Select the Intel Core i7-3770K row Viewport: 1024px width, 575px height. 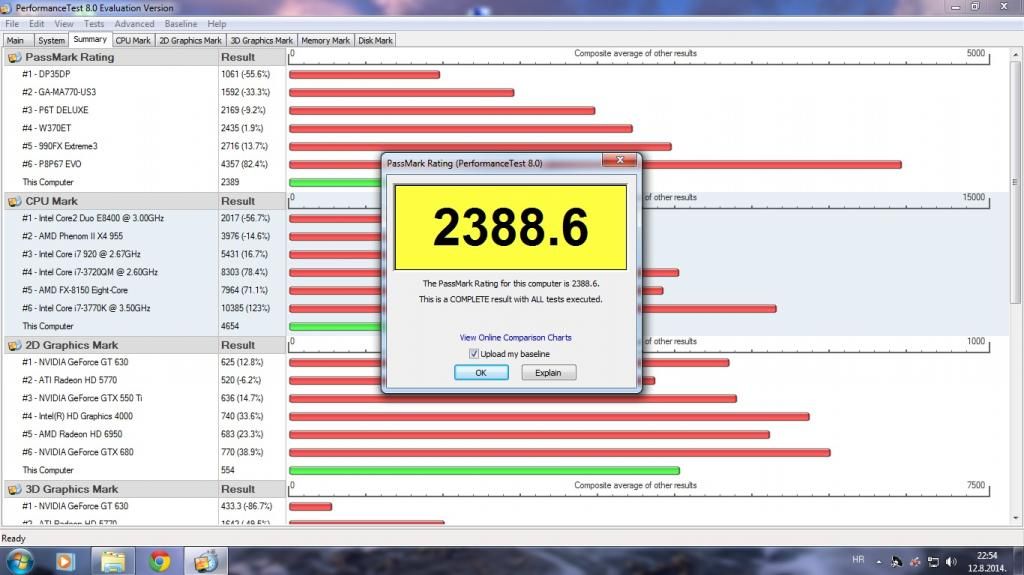[144, 308]
